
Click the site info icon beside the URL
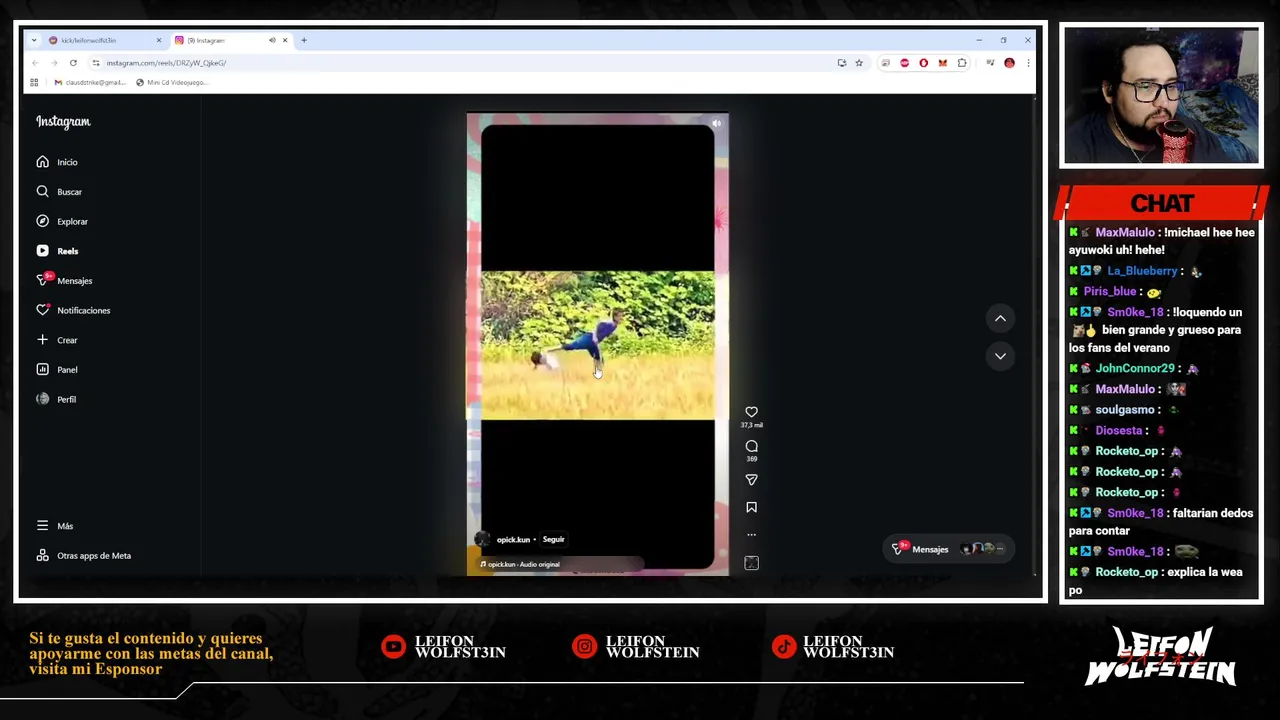(x=98, y=63)
